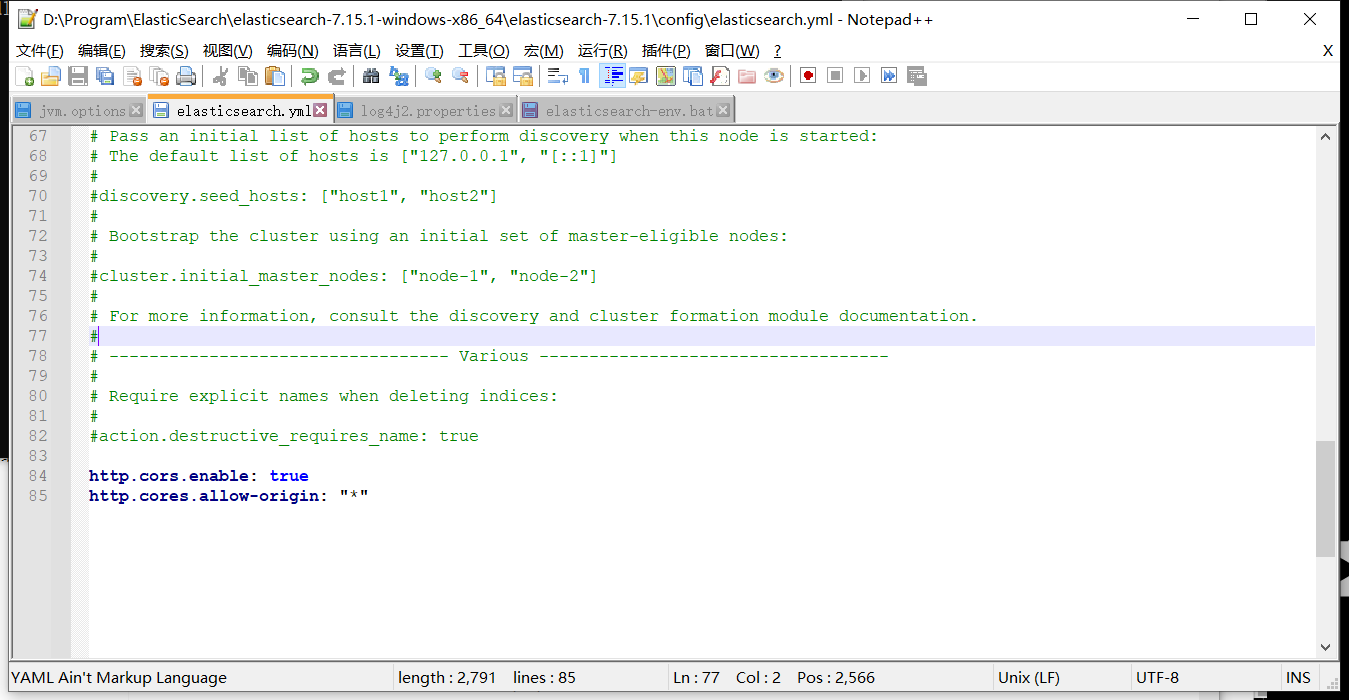Click the vertical scrollbar thumb
1349x700 pixels.
point(1325,498)
